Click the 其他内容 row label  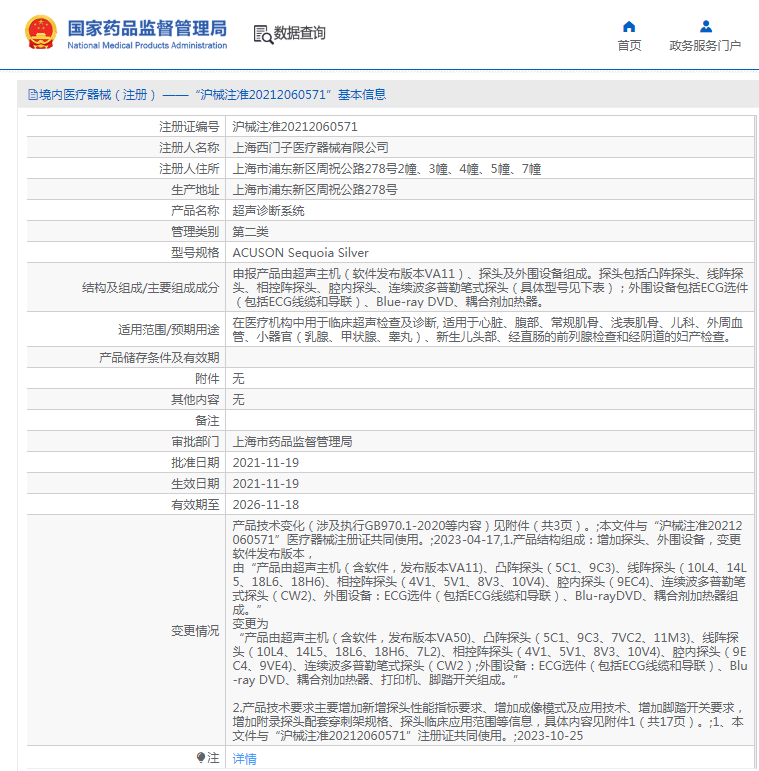pos(195,400)
